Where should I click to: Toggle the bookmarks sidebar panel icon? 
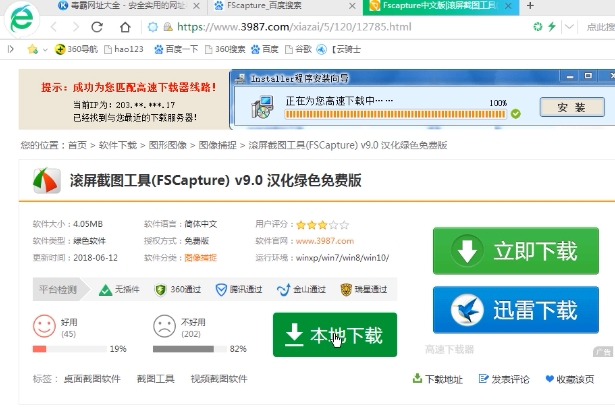coord(11,49)
